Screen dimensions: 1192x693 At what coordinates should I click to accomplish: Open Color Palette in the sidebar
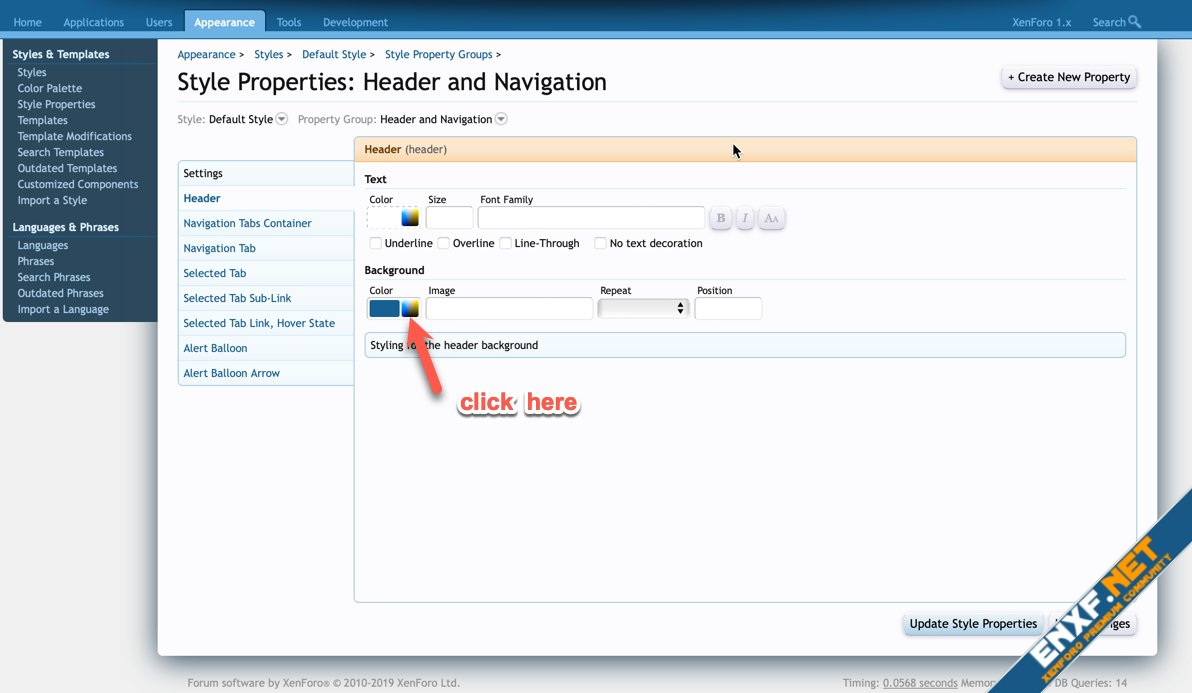50,88
